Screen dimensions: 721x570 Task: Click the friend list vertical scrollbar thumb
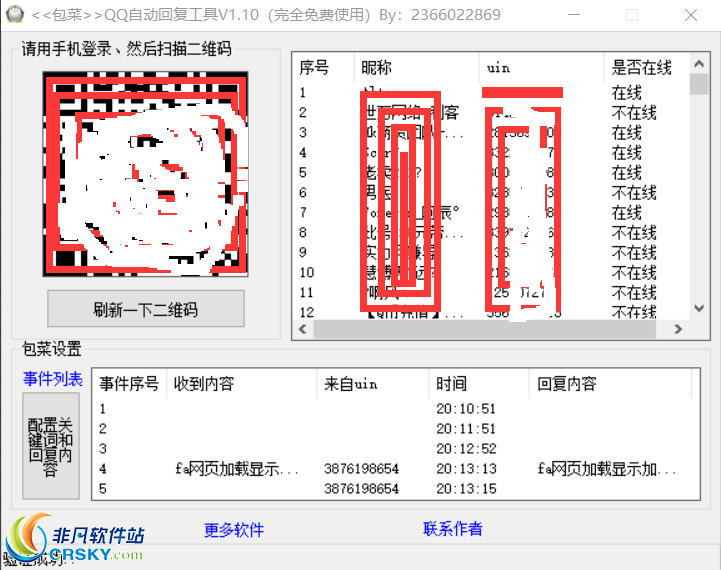click(699, 84)
